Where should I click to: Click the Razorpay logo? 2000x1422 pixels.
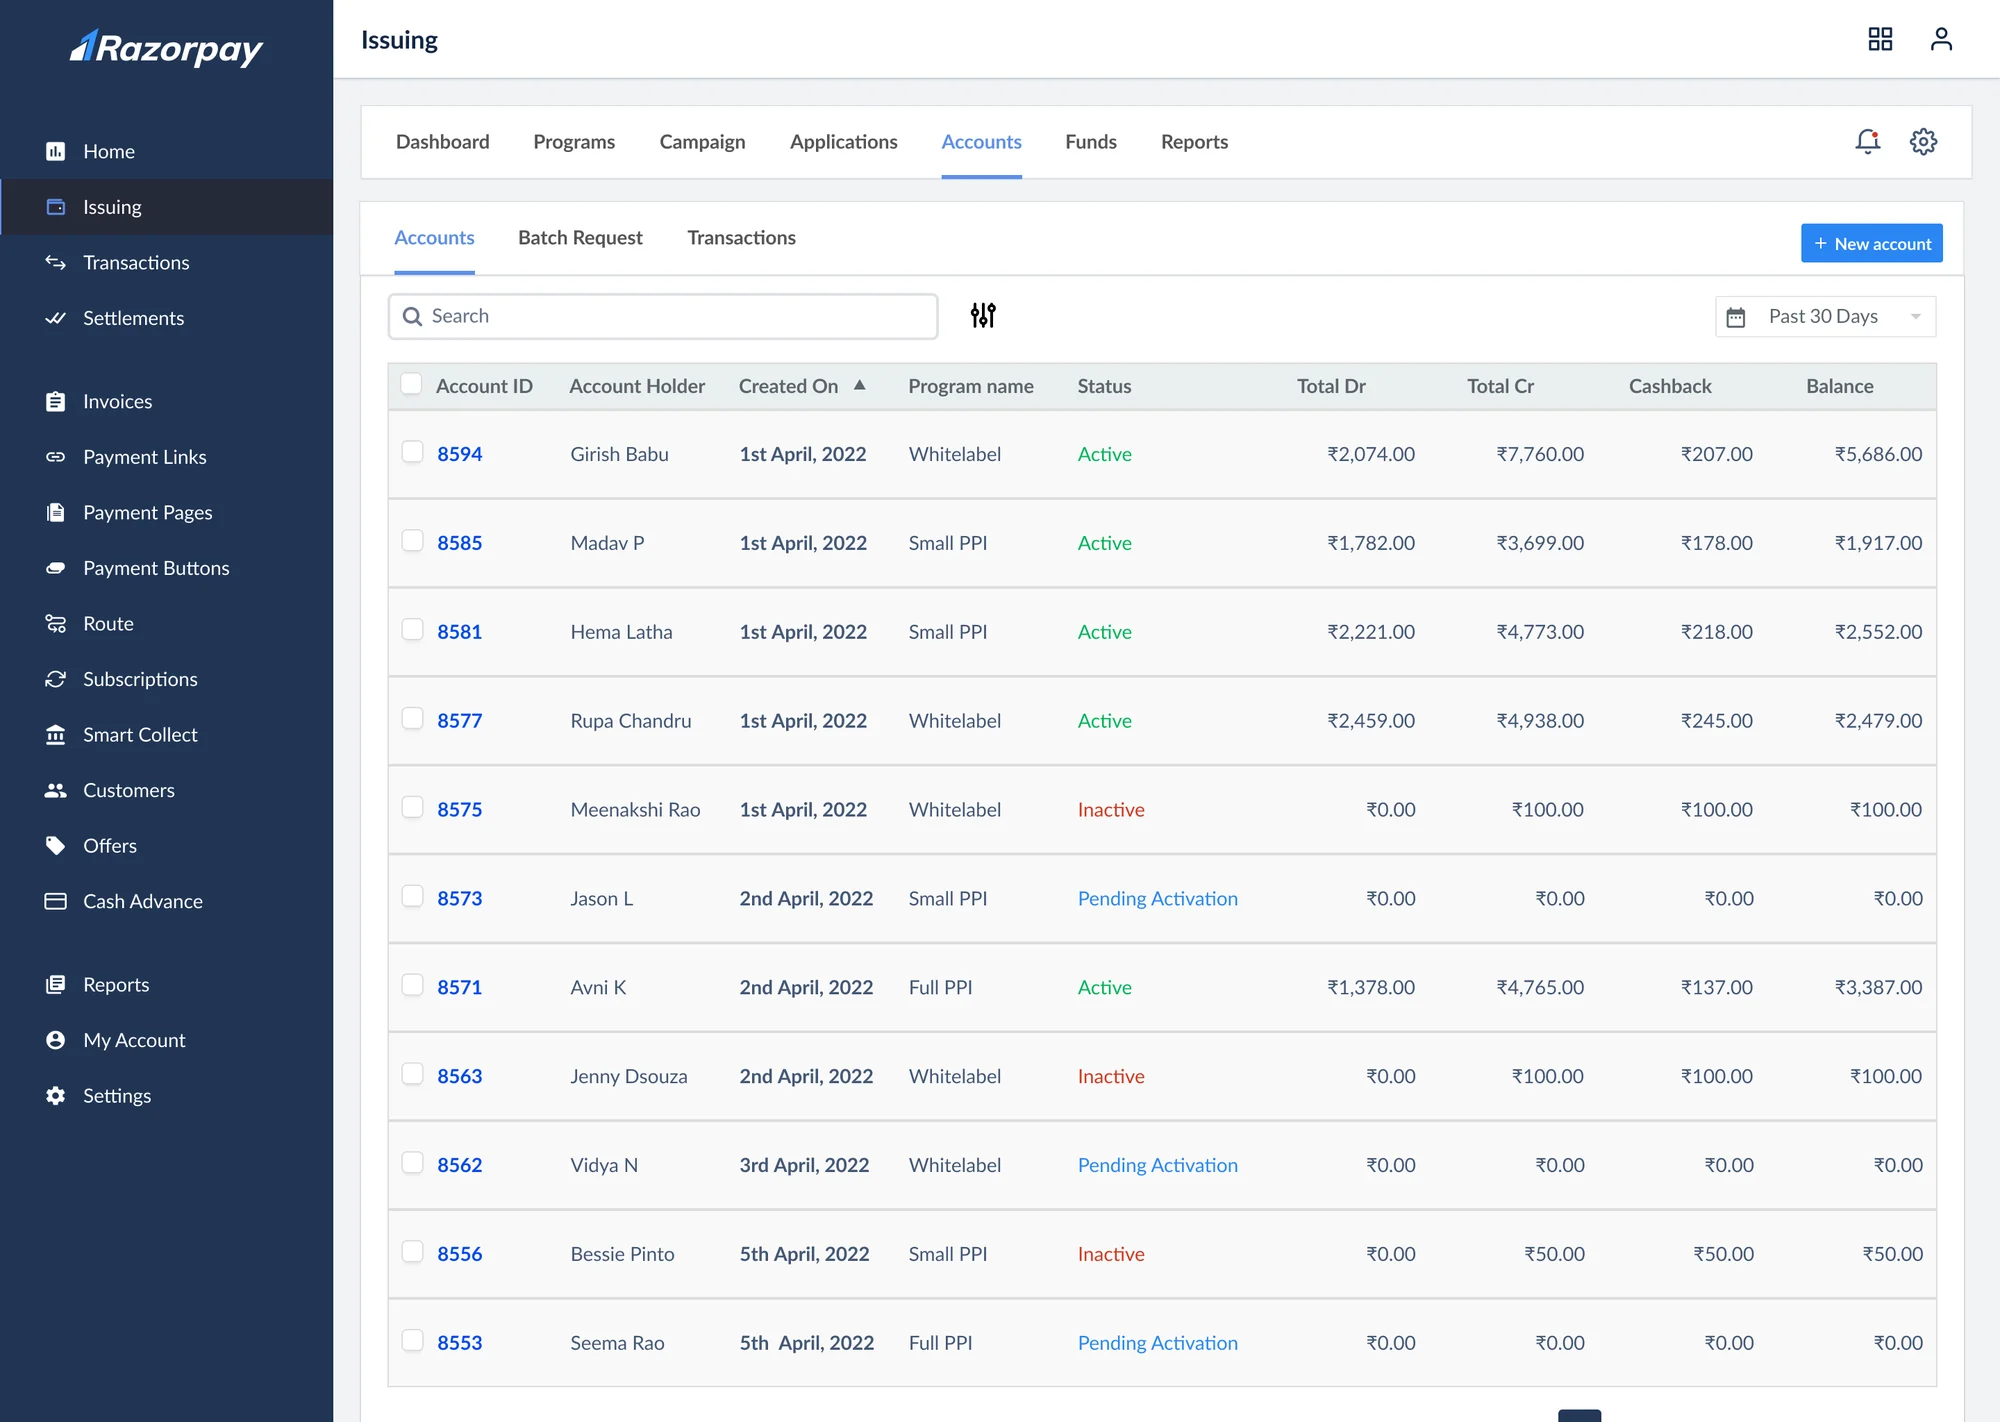pyautogui.click(x=166, y=47)
